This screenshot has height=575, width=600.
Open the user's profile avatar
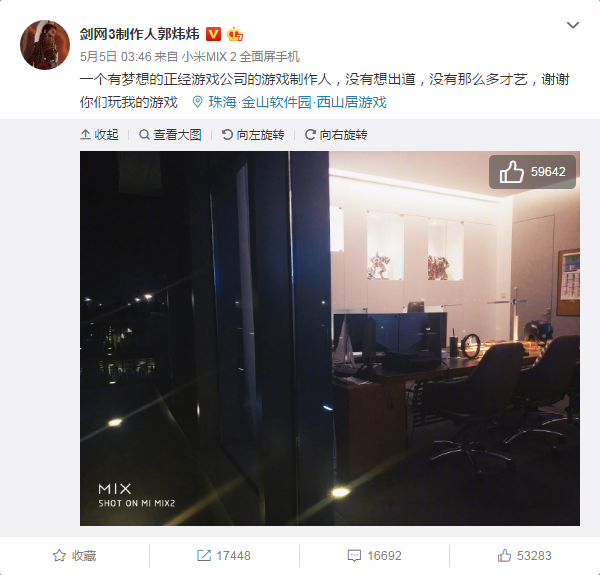pos(45,45)
